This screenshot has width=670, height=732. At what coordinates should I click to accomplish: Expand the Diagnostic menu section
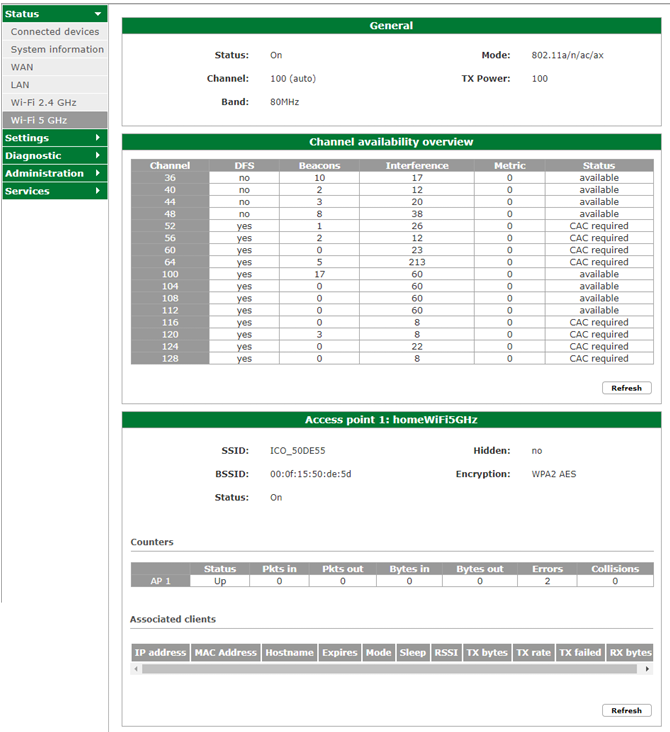tap(55, 155)
